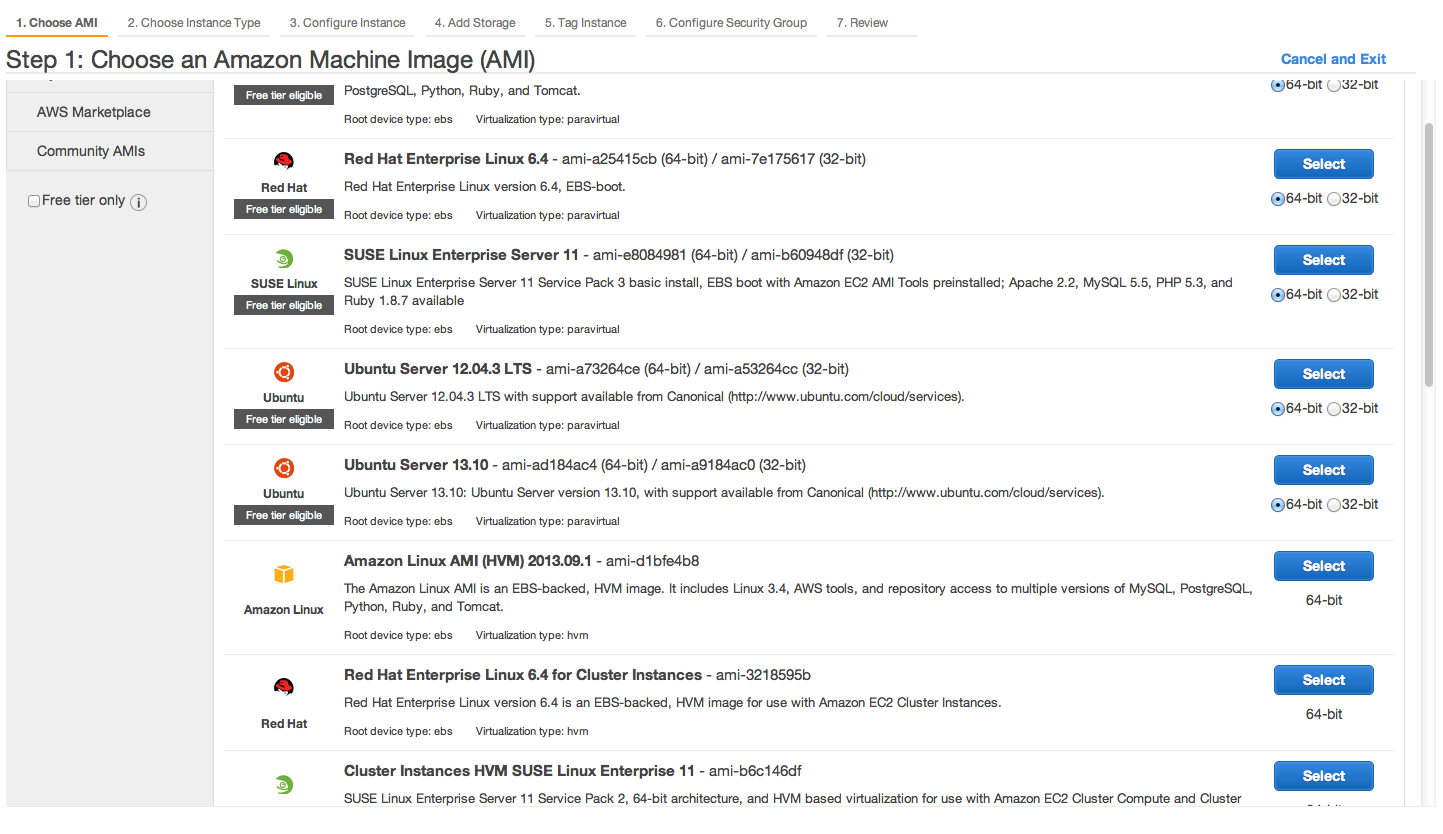Choose 64-bit for Ubuntu Server 13.10
Viewport: 1443px width, 834px height.
point(1277,505)
